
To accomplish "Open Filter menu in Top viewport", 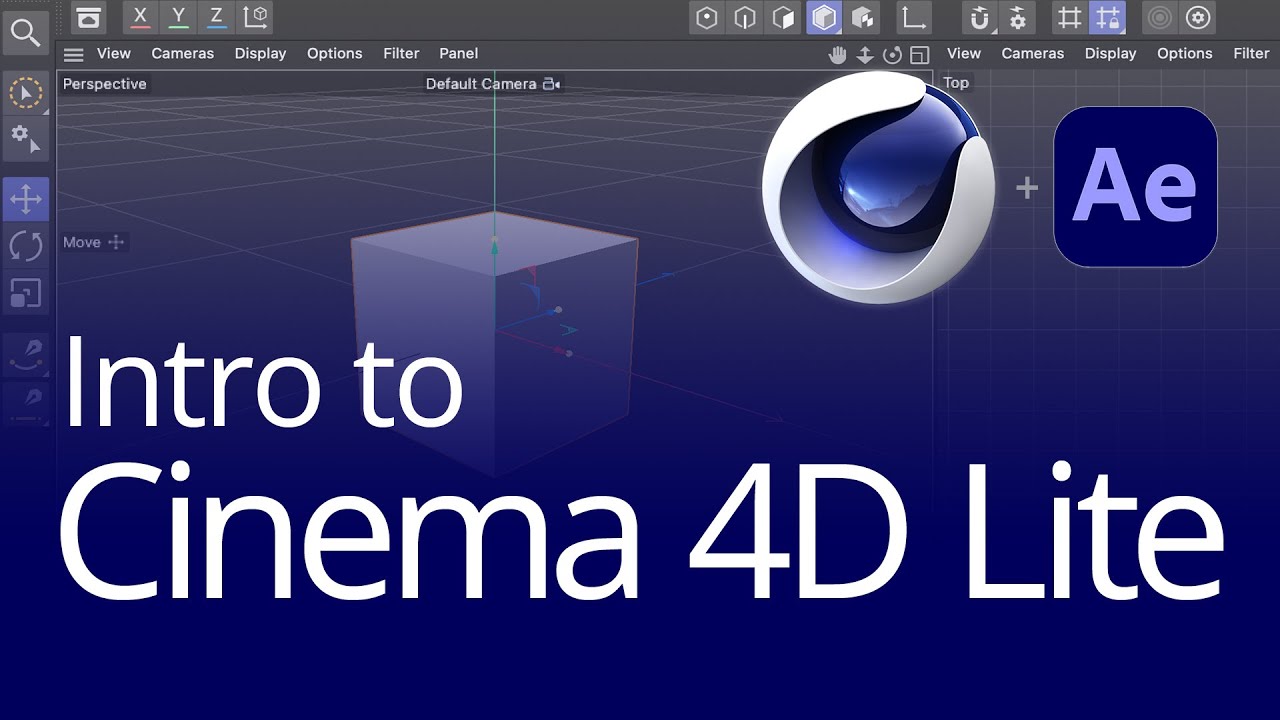I will (x=1251, y=53).
